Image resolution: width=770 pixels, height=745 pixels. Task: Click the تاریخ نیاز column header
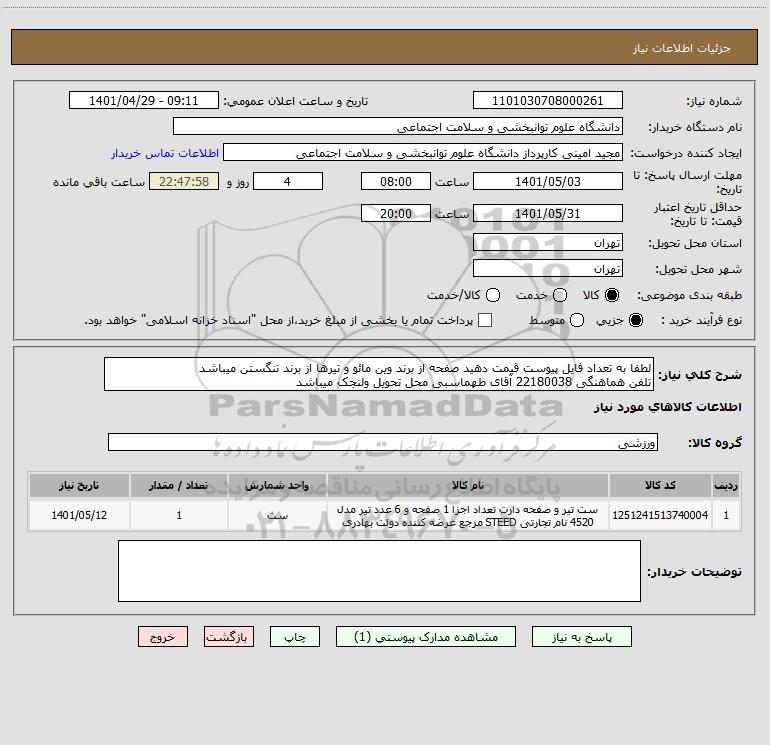[x=79, y=485]
